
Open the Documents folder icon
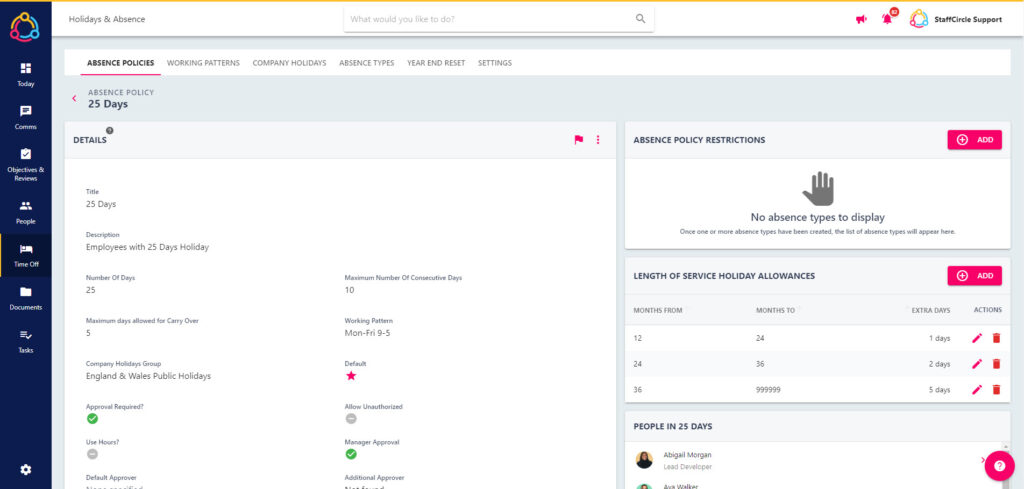(x=25, y=291)
